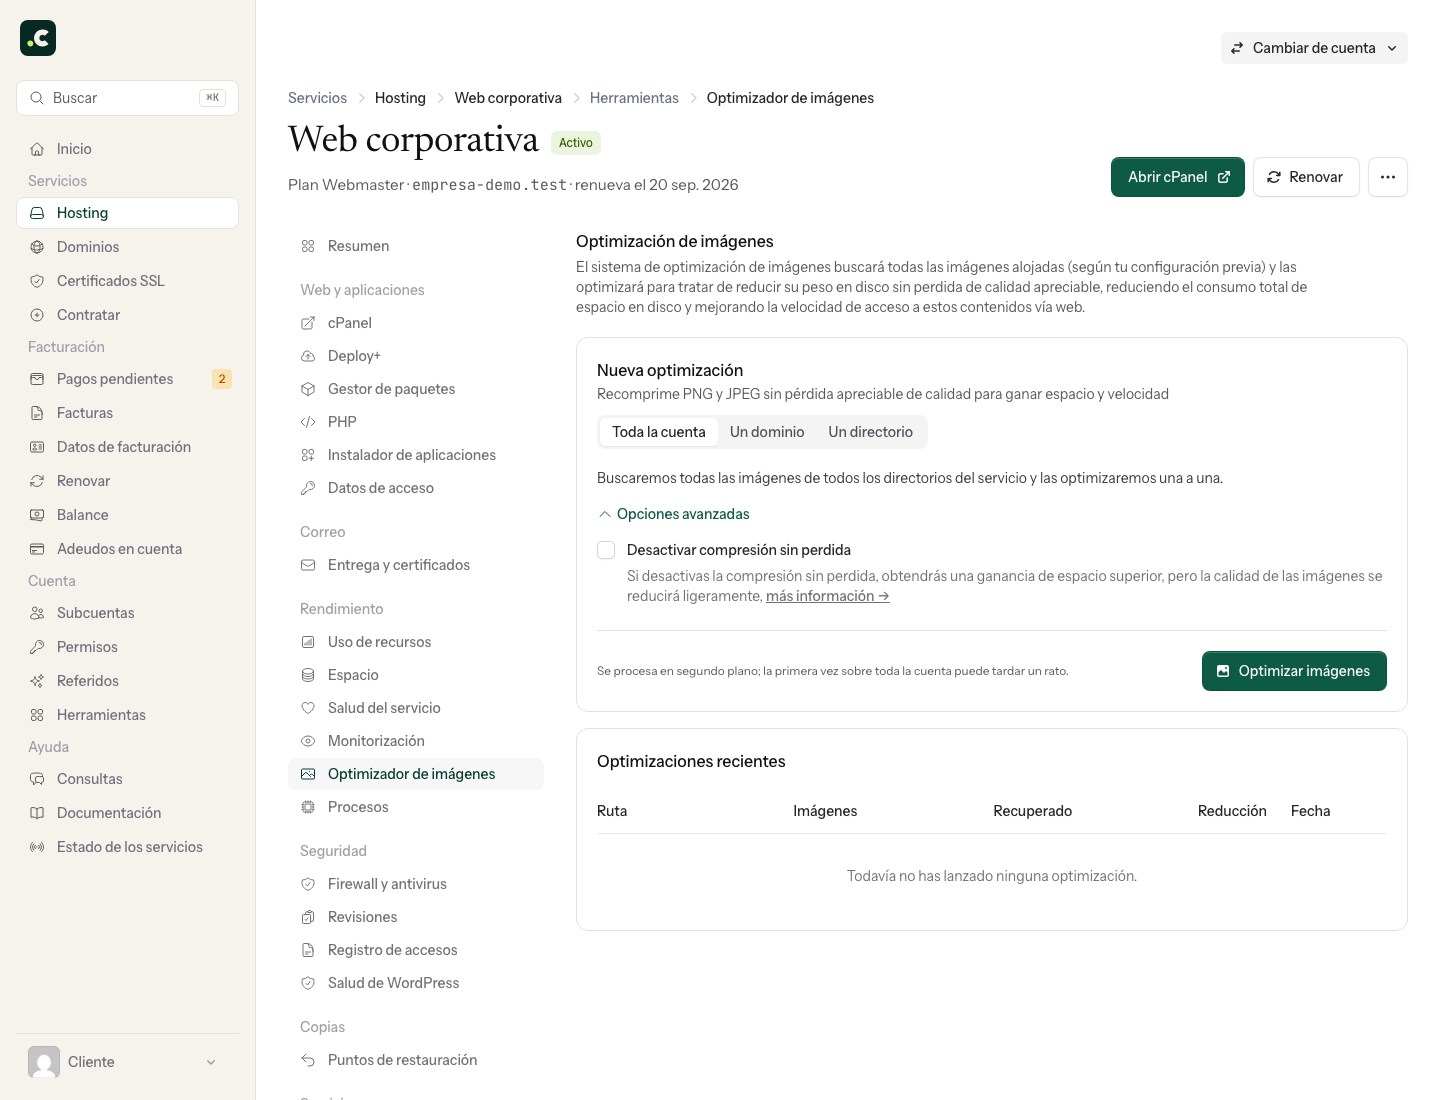Open Subcuentas page
Viewport: 1440px width, 1100px height.
click(127, 613)
